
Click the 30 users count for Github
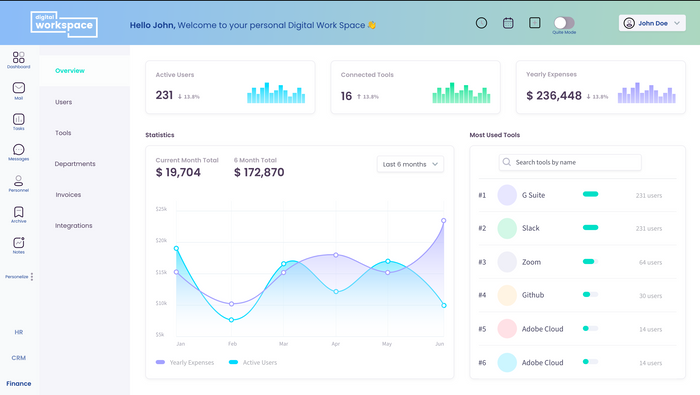click(650, 296)
